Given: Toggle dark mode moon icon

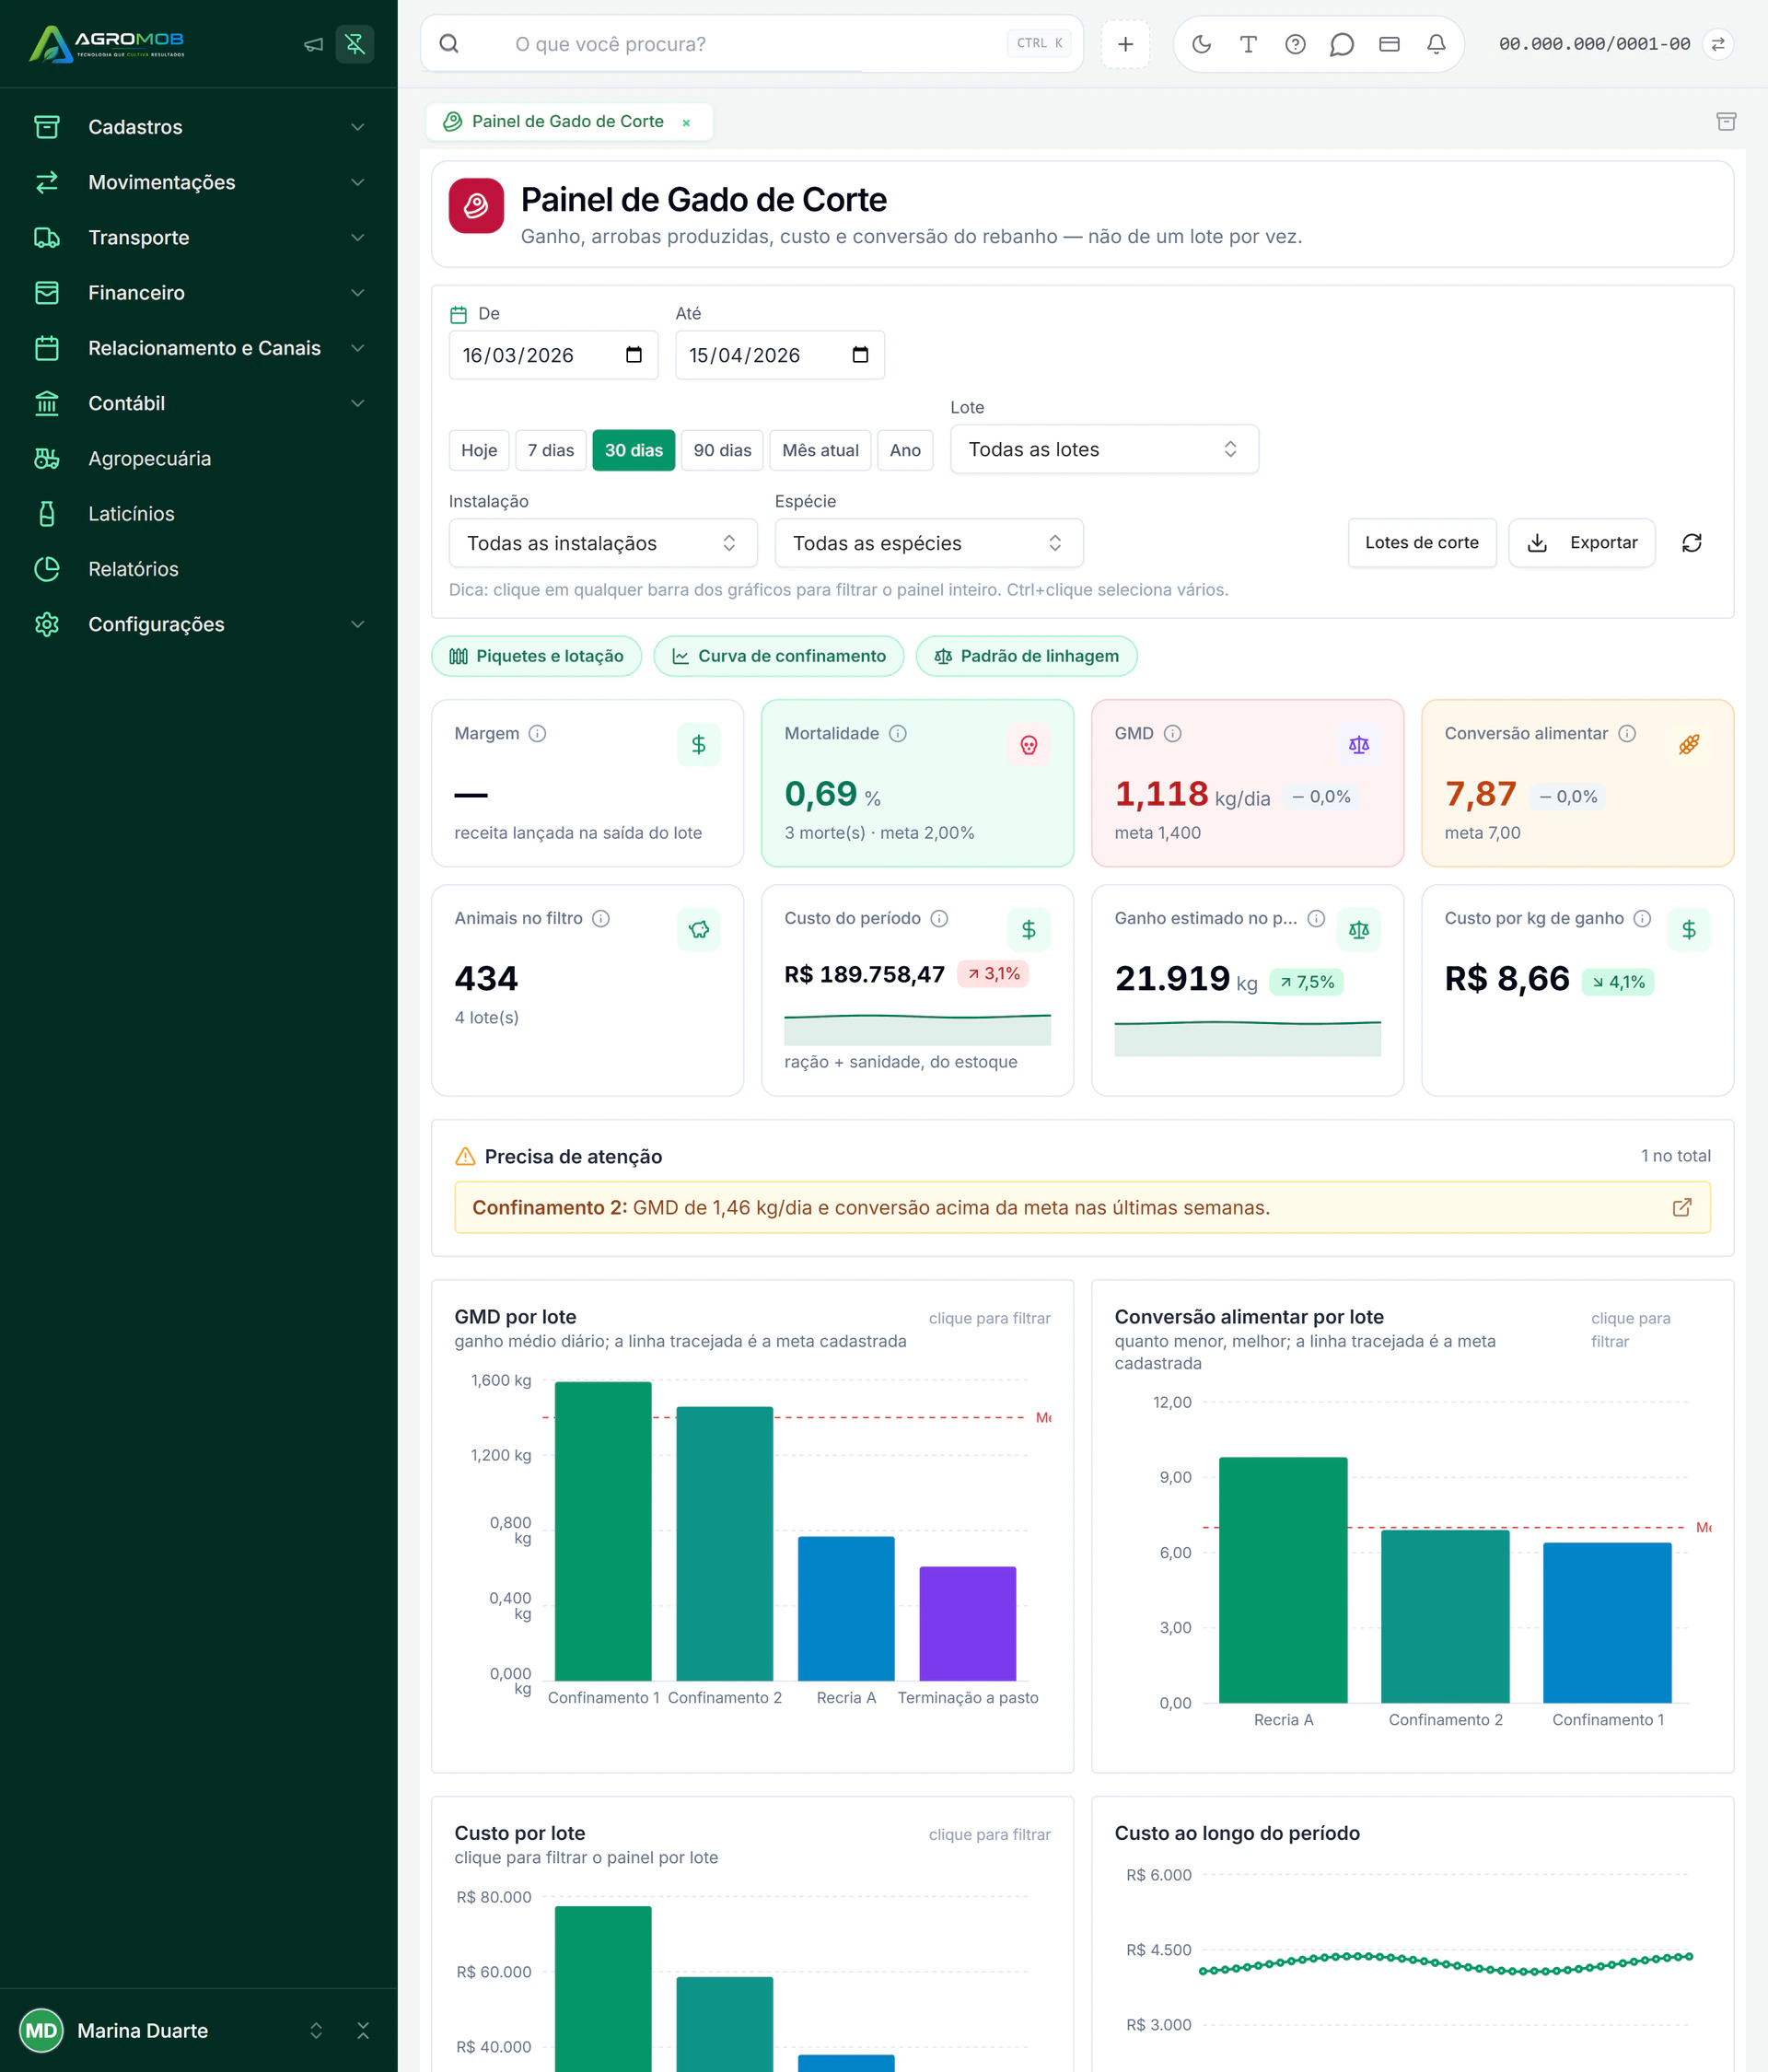Looking at the screenshot, I should coord(1201,44).
